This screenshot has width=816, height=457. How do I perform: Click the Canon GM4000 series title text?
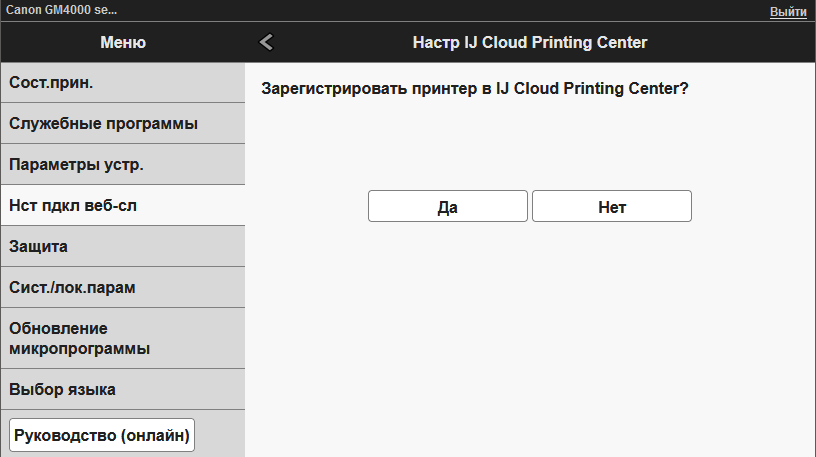click(60, 11)
